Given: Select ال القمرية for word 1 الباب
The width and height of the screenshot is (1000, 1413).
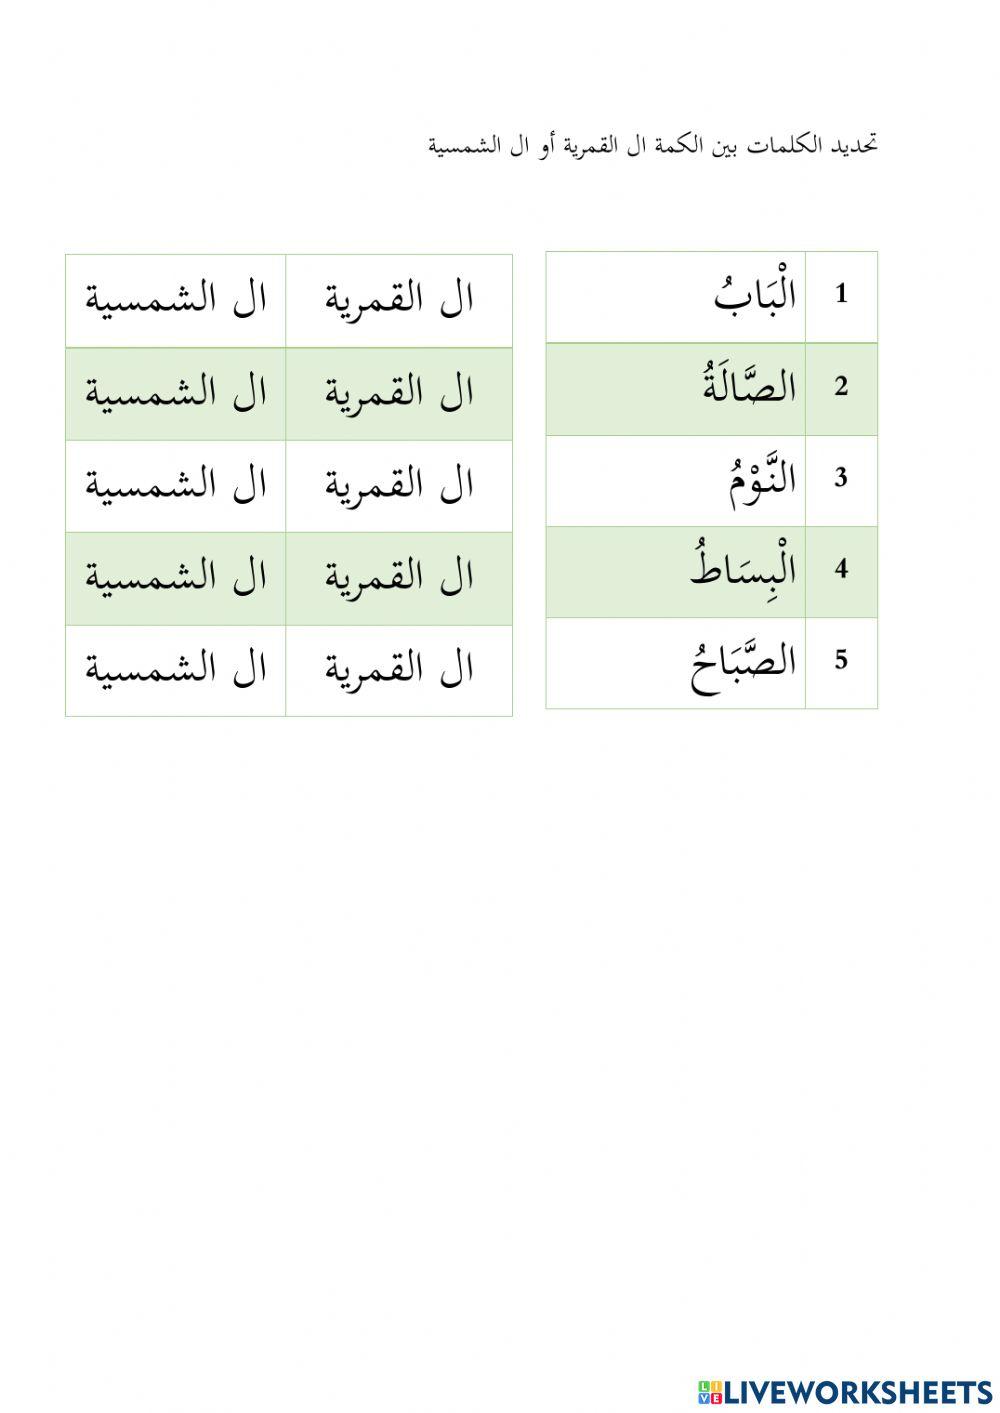Looking at the screenshot, I should [x=398, y=300].
